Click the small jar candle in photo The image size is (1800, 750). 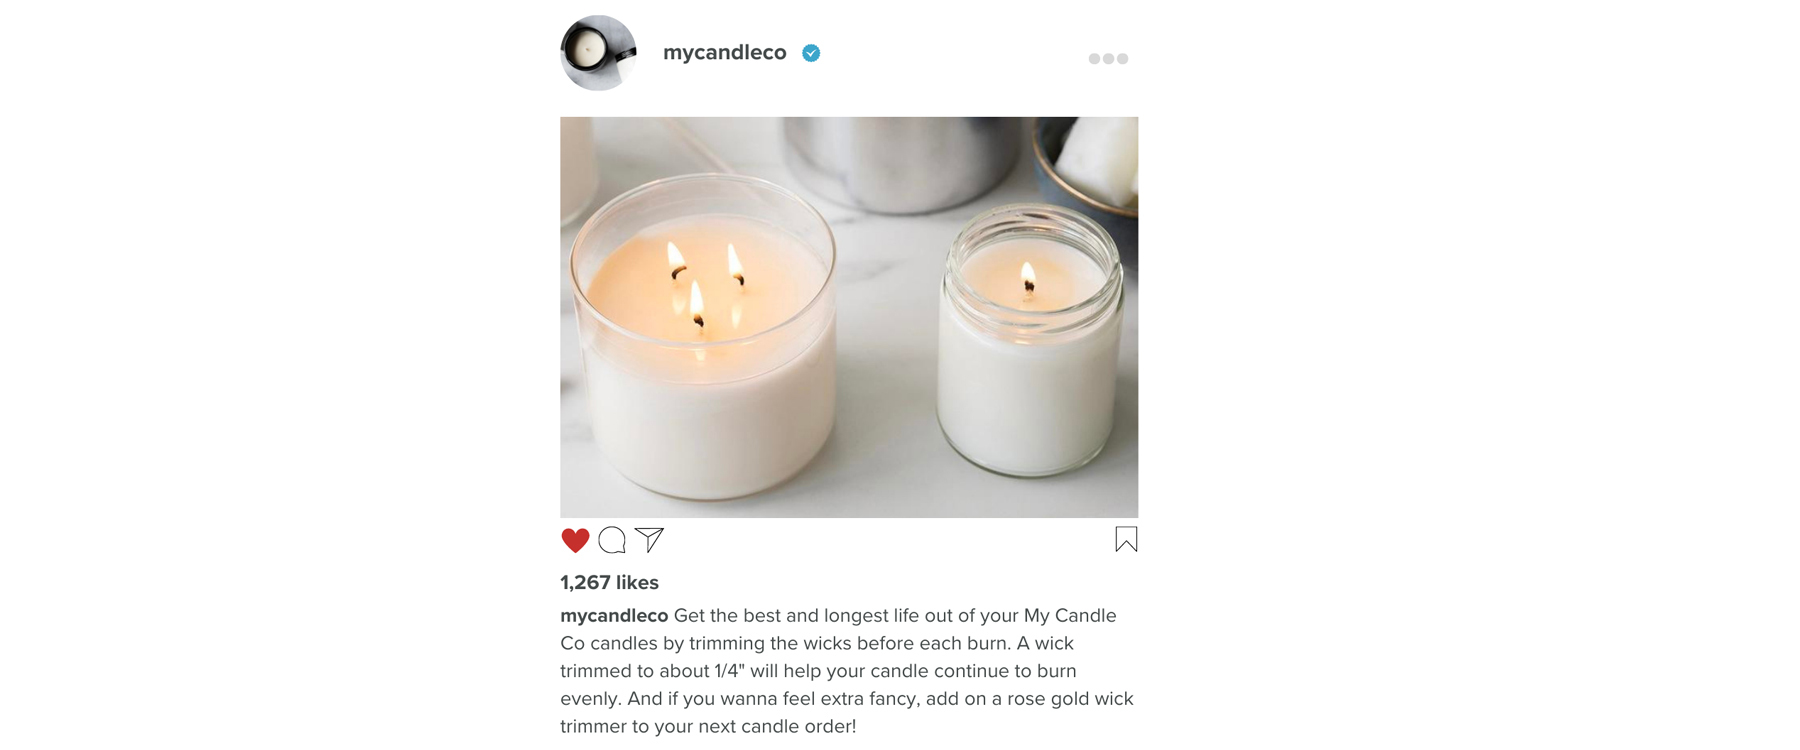point(1030,340)
